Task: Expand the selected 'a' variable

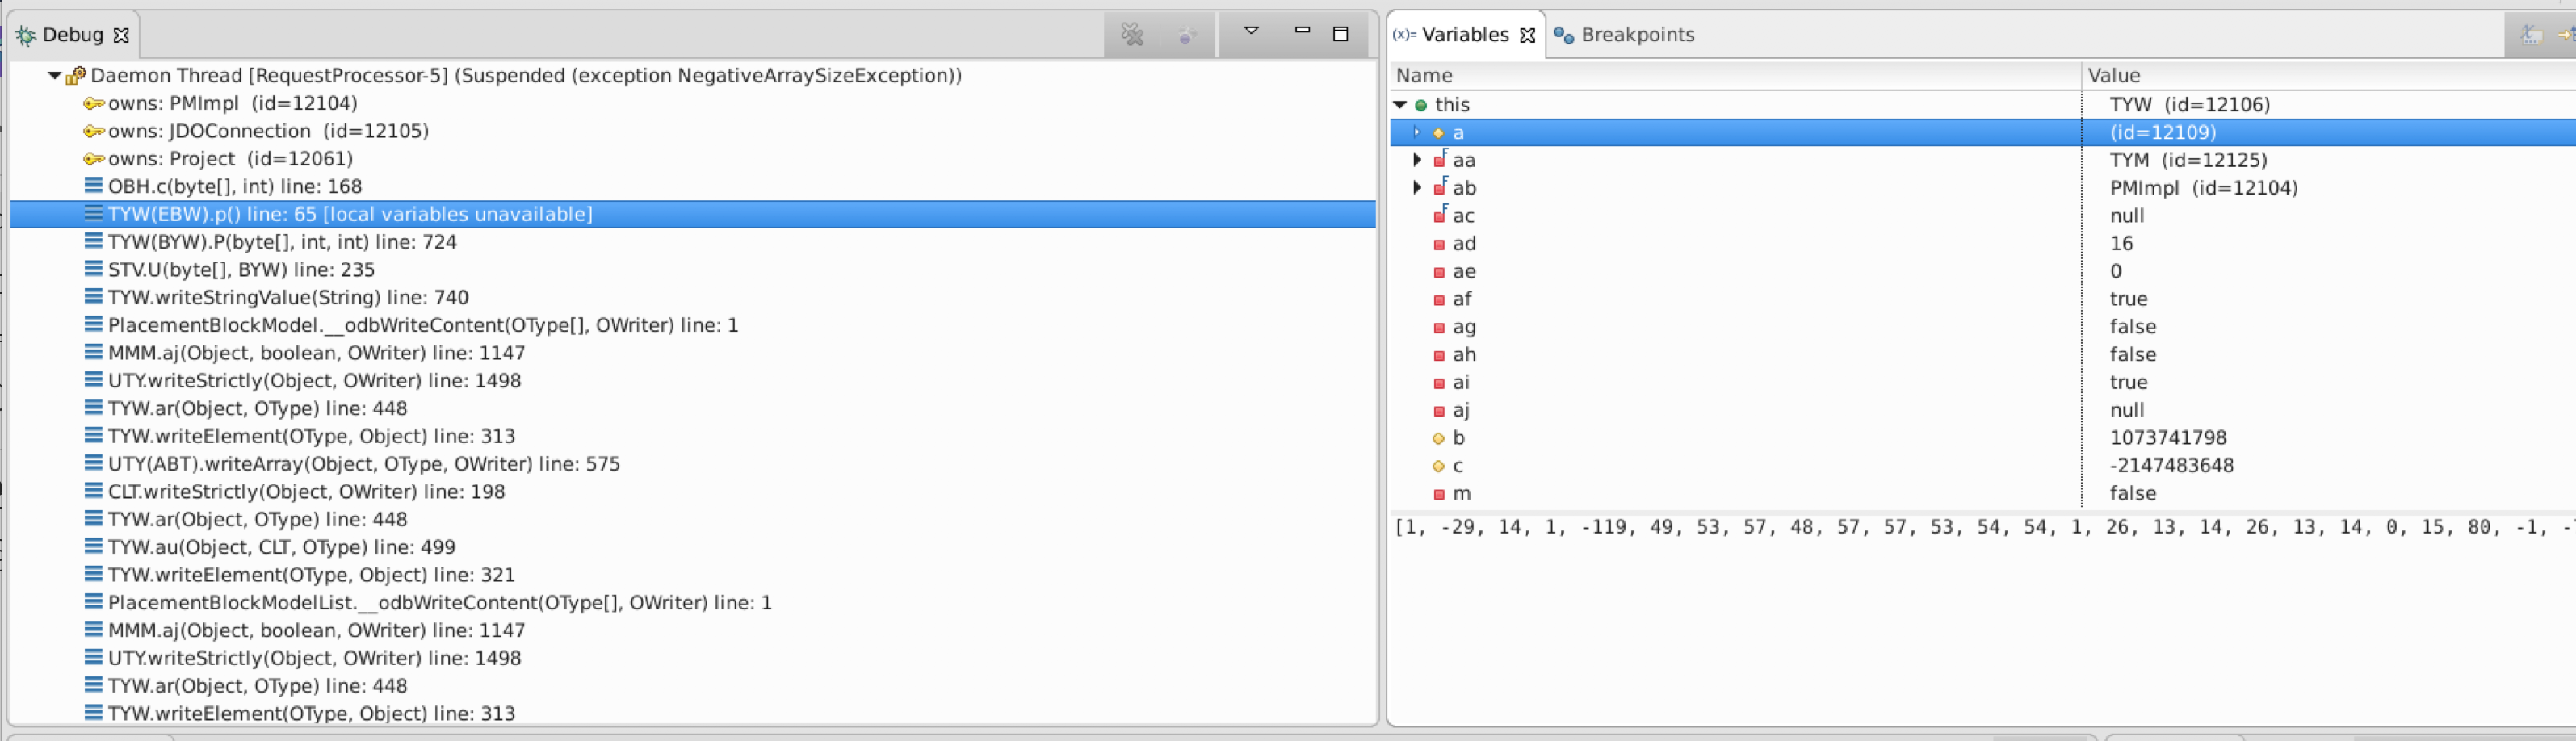Action: [1417, 132]
